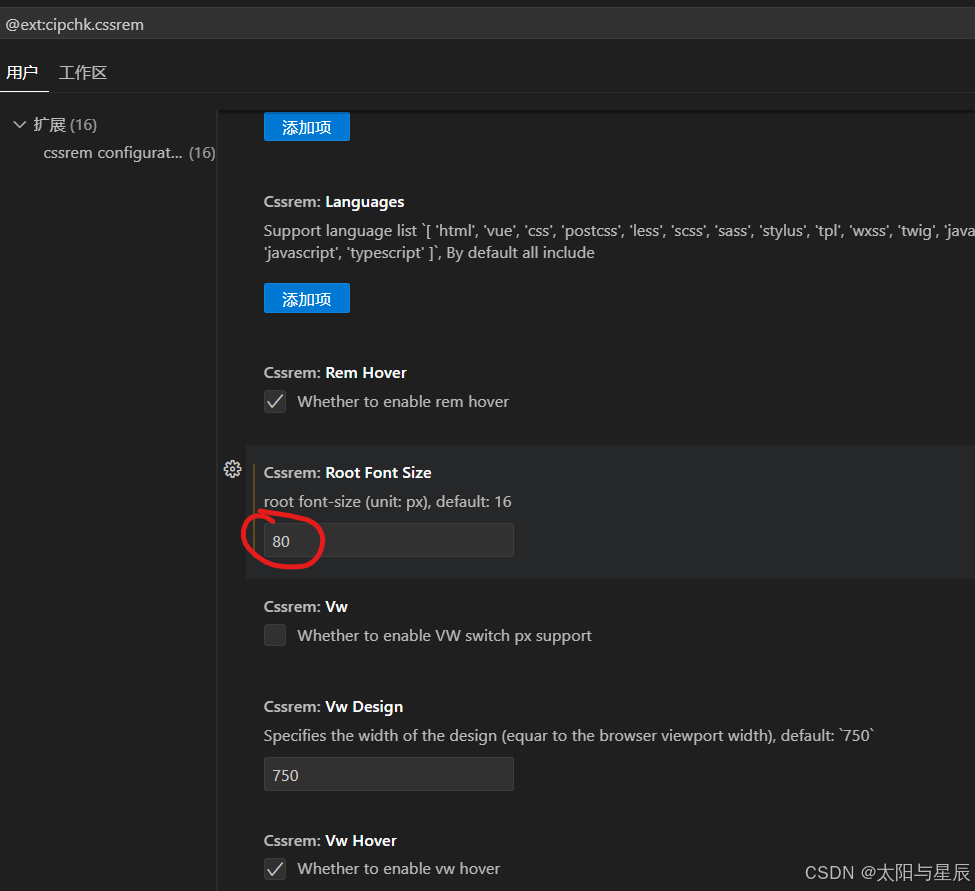Click 'Whether to enable rem hover' label

(403, 402)
